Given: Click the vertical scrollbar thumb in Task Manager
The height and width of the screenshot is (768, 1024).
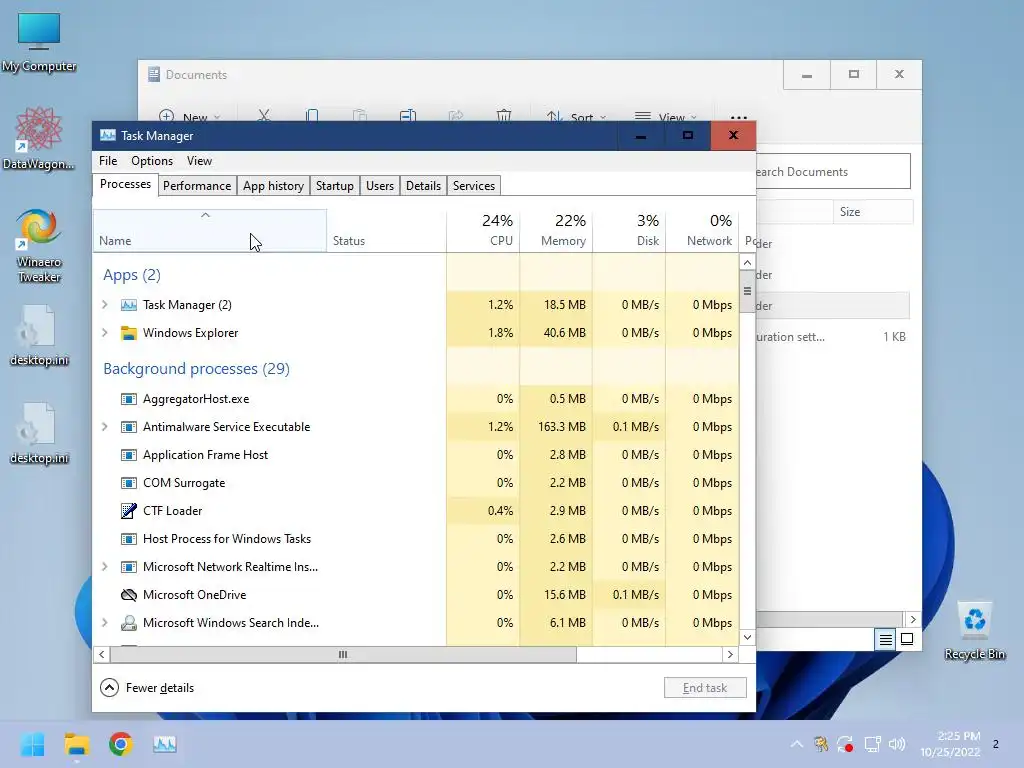Looking at the screenshot, I should (x=747, y=291).
